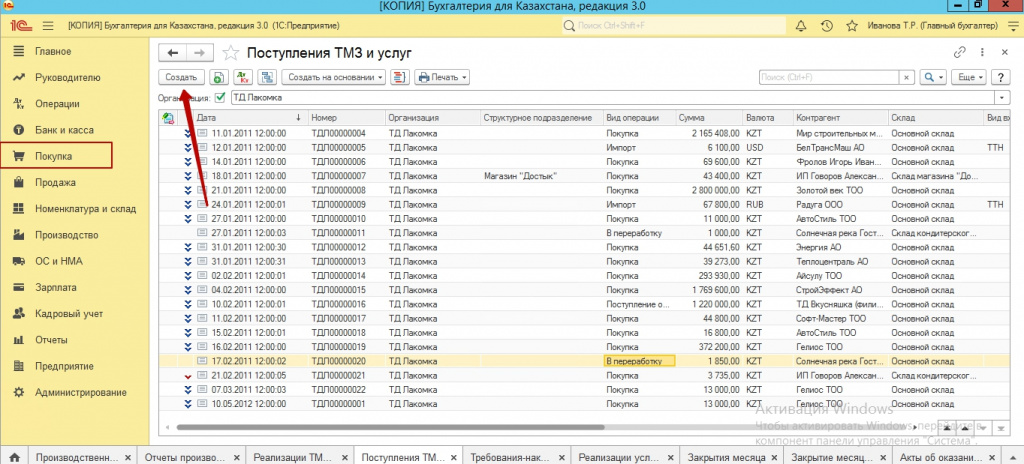The image size is (1024, 464).
Task: Clear the search field with x
Action: click(906, 77)
